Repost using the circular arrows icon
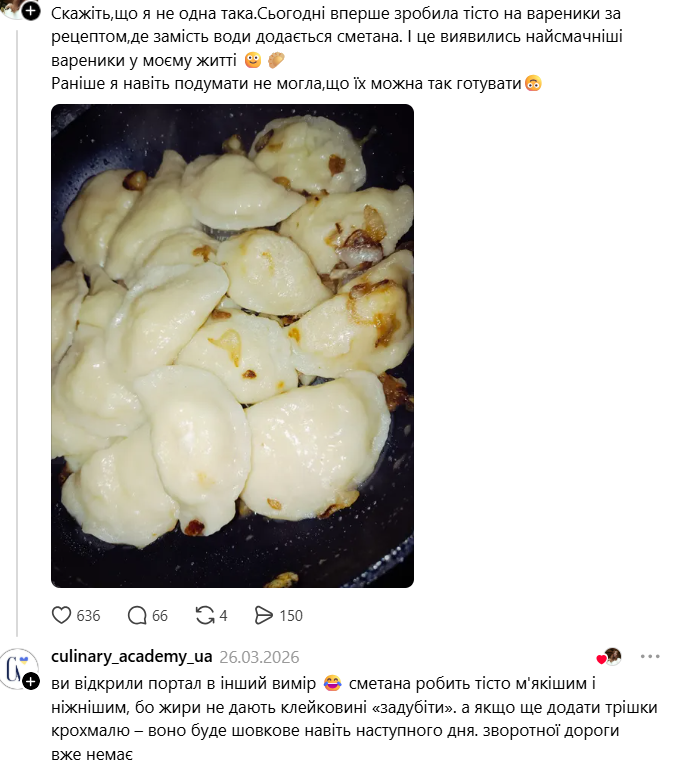 205,615
